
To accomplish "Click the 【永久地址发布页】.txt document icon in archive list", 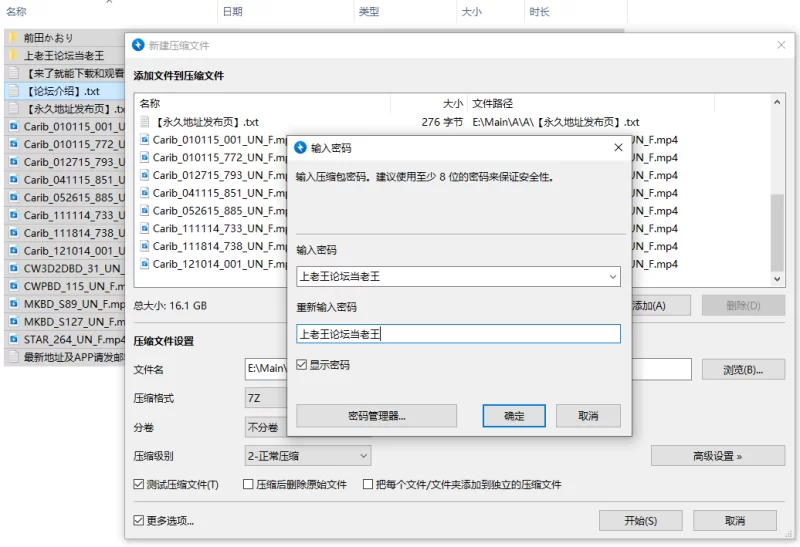I will pyautogui.click(x=145, y=122).
